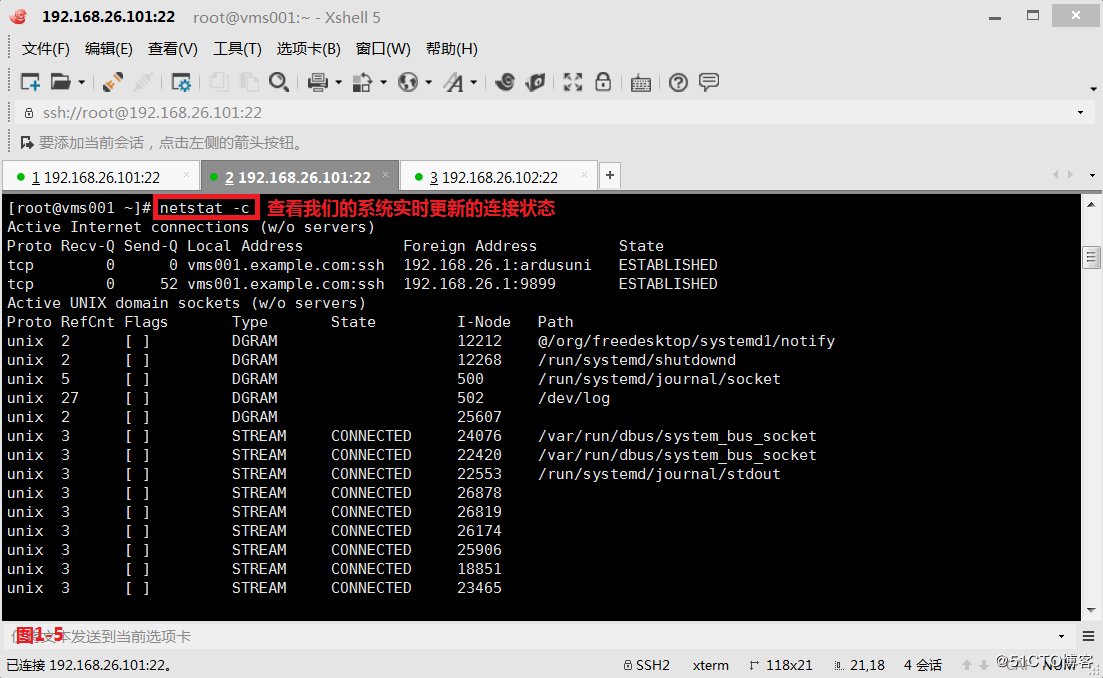Click 21,18 cursor position indicator
The width and height of the screenshot is (1103, 678).
860,665
